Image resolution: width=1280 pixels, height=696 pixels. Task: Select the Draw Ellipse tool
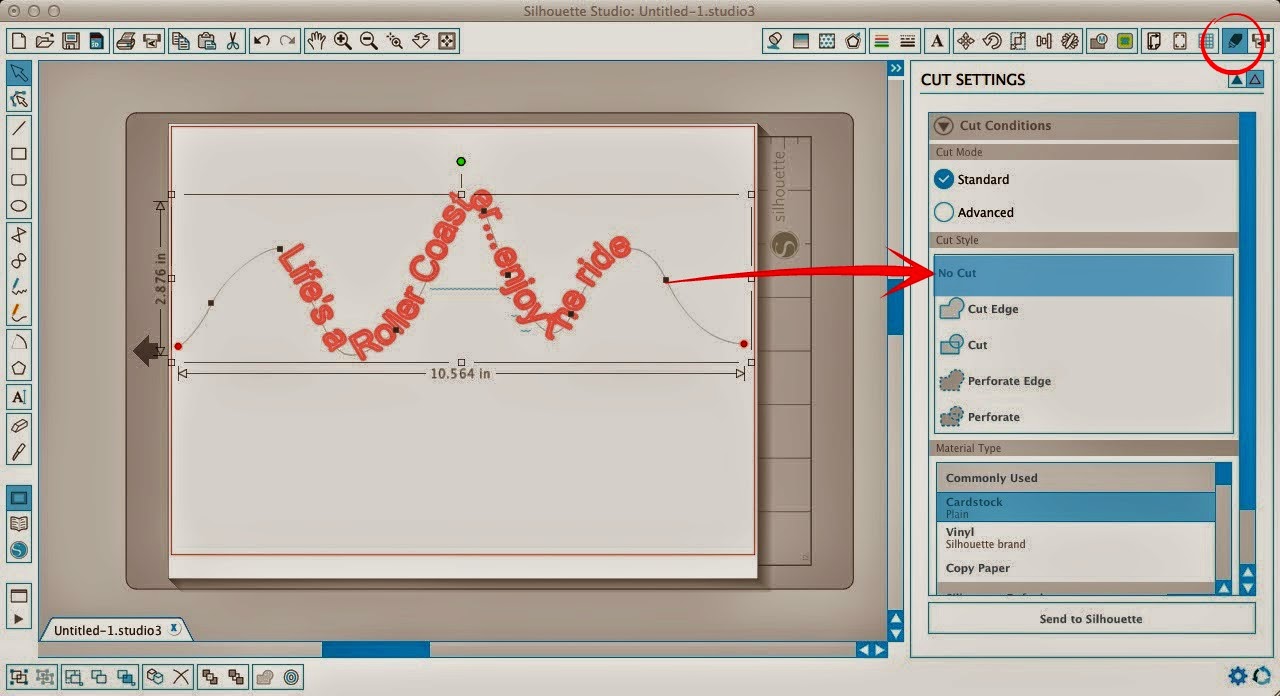tap(20, 205)
